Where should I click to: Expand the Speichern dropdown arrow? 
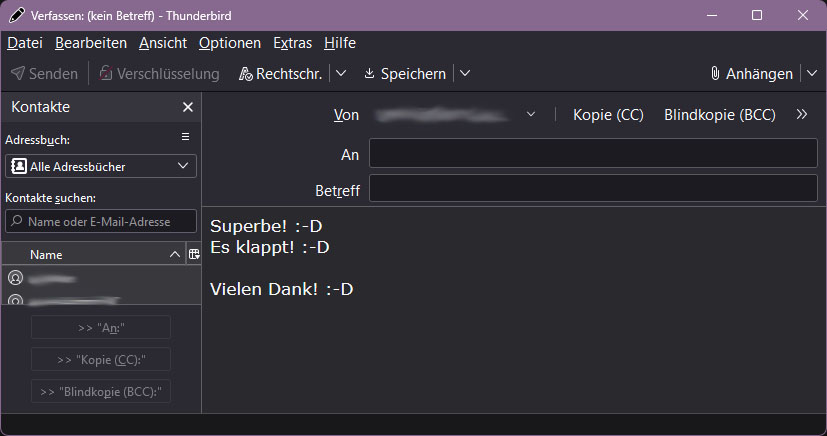point(464,74)
